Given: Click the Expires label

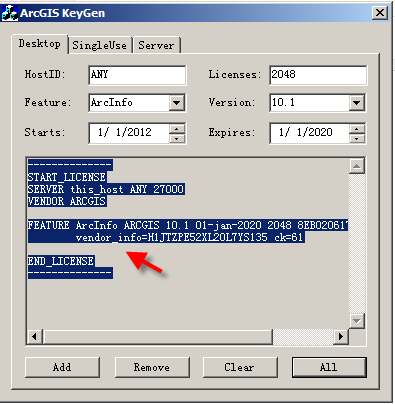Looking at the screenshot, I should pos(232,133).
